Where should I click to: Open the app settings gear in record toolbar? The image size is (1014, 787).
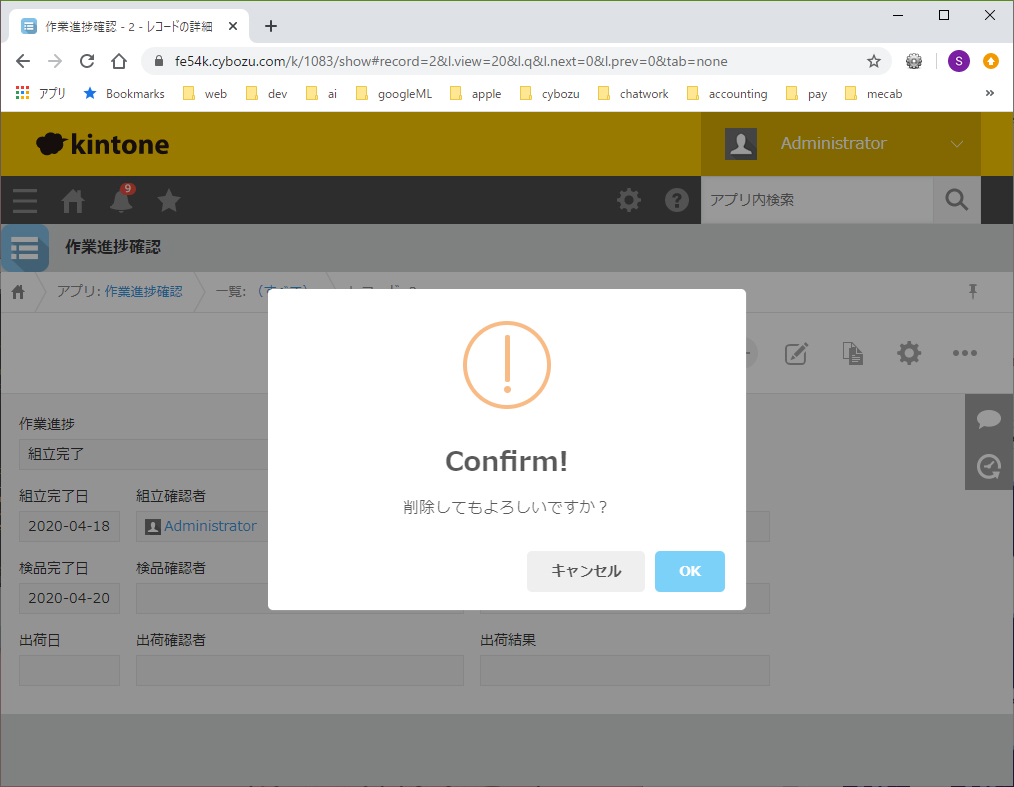point(908,353)
